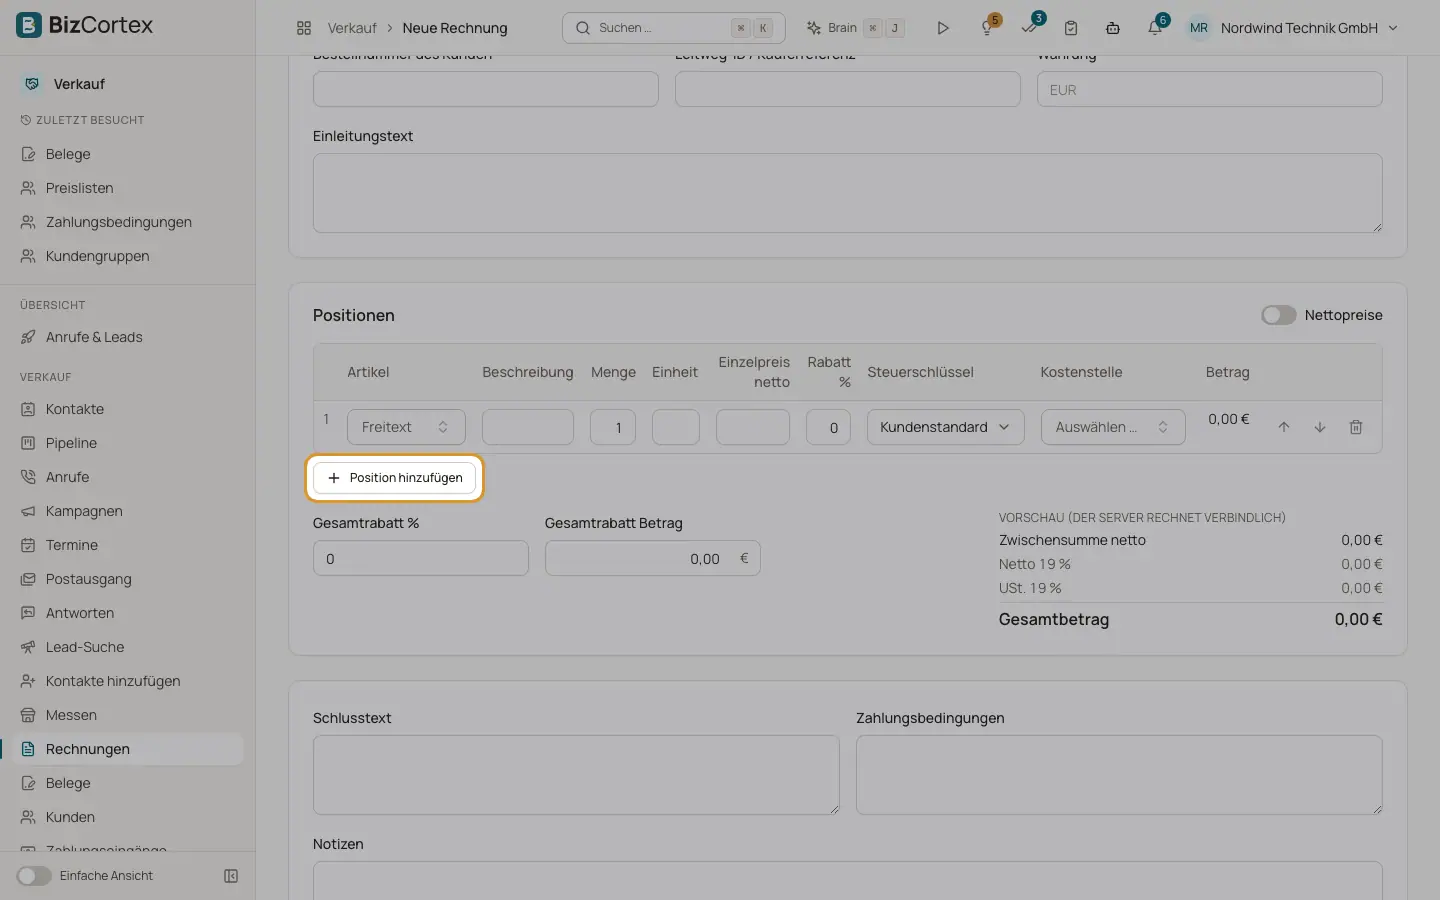This screenshot has height=900, width=1440.
Task: Toggle Einfache Ansicht switch
Action: click(33, 876)
